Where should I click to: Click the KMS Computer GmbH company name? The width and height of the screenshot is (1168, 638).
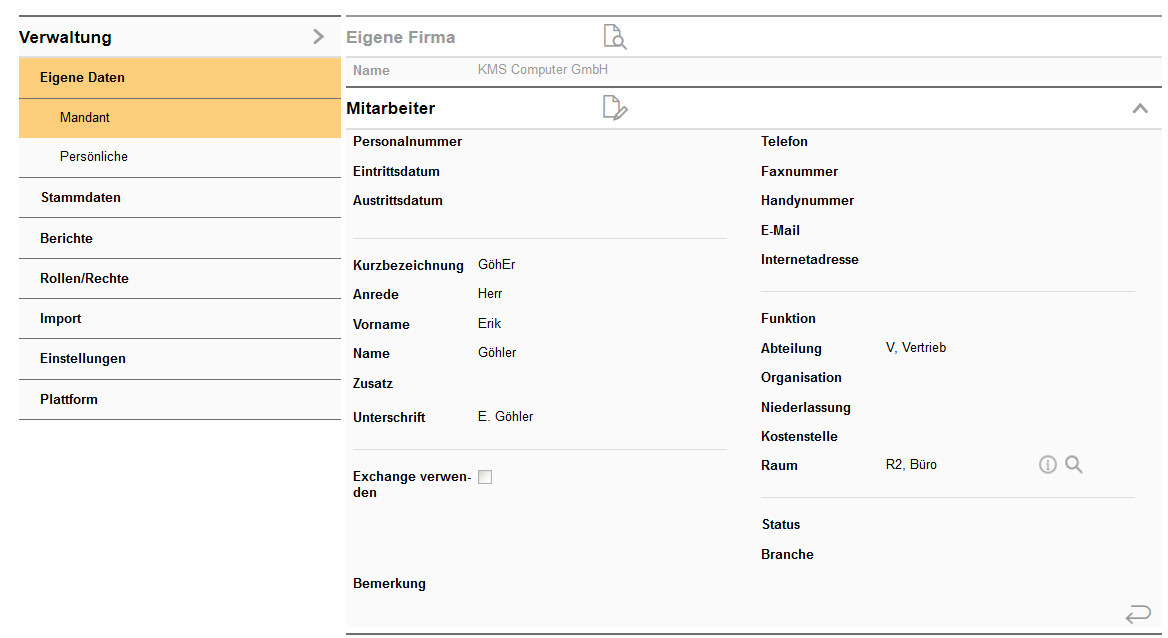[543, 70]
